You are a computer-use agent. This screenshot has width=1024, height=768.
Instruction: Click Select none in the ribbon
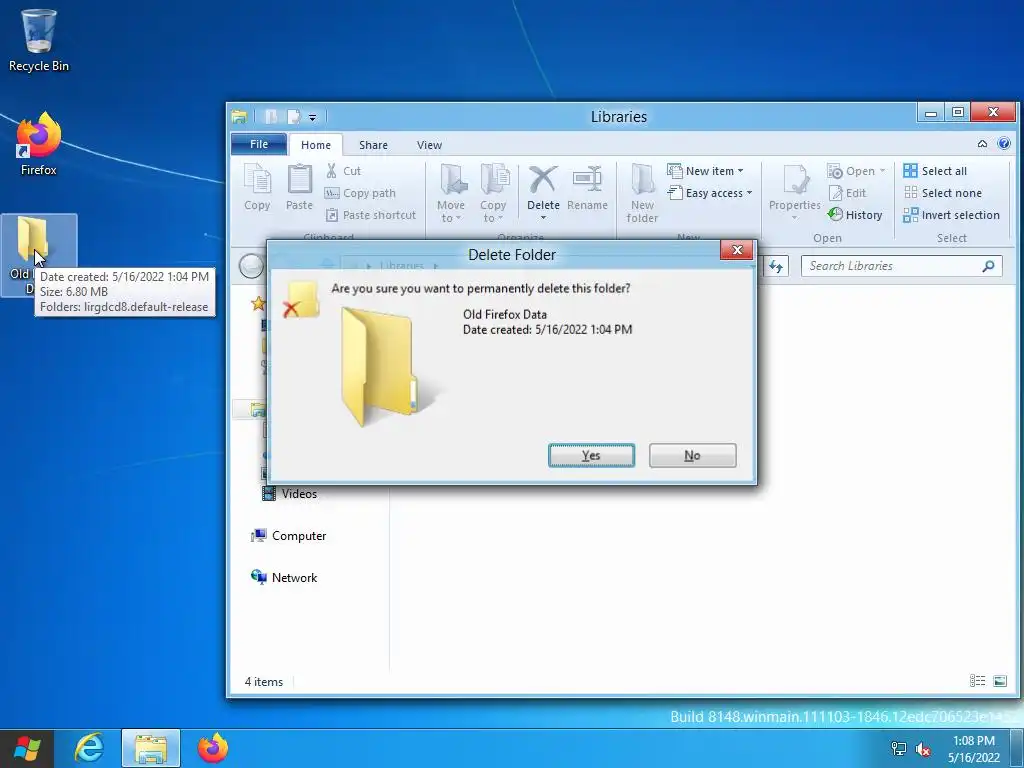942,193
